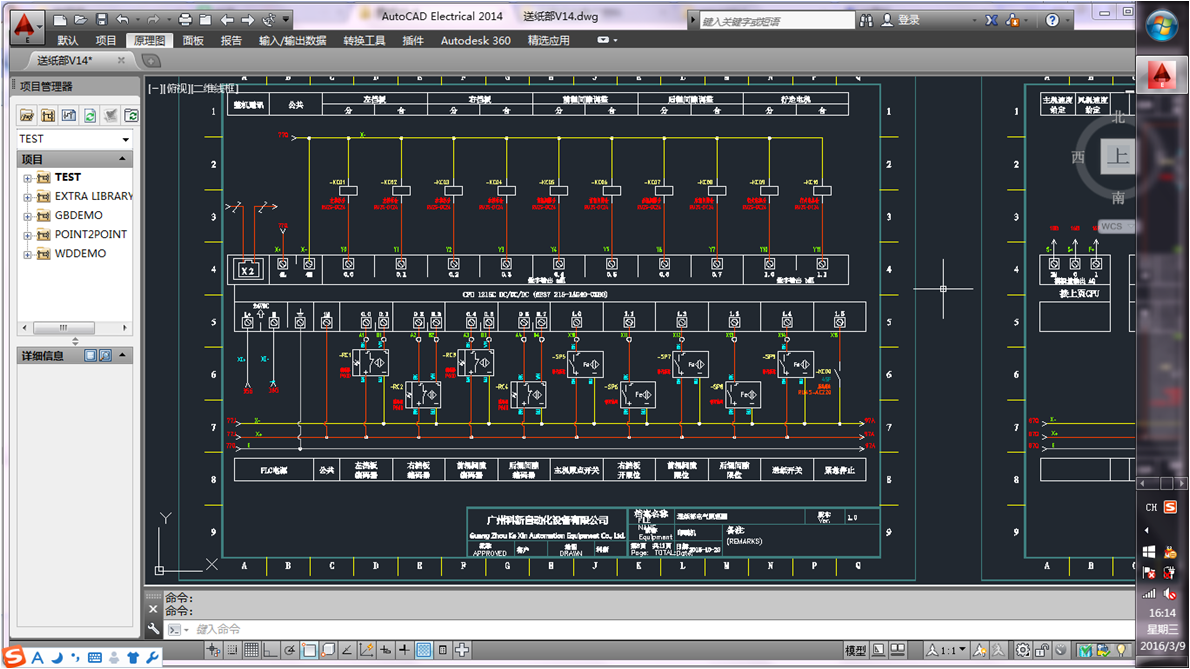Click the Save icon in quick access toolbar

pyautogui.click(x=101, y=20)
